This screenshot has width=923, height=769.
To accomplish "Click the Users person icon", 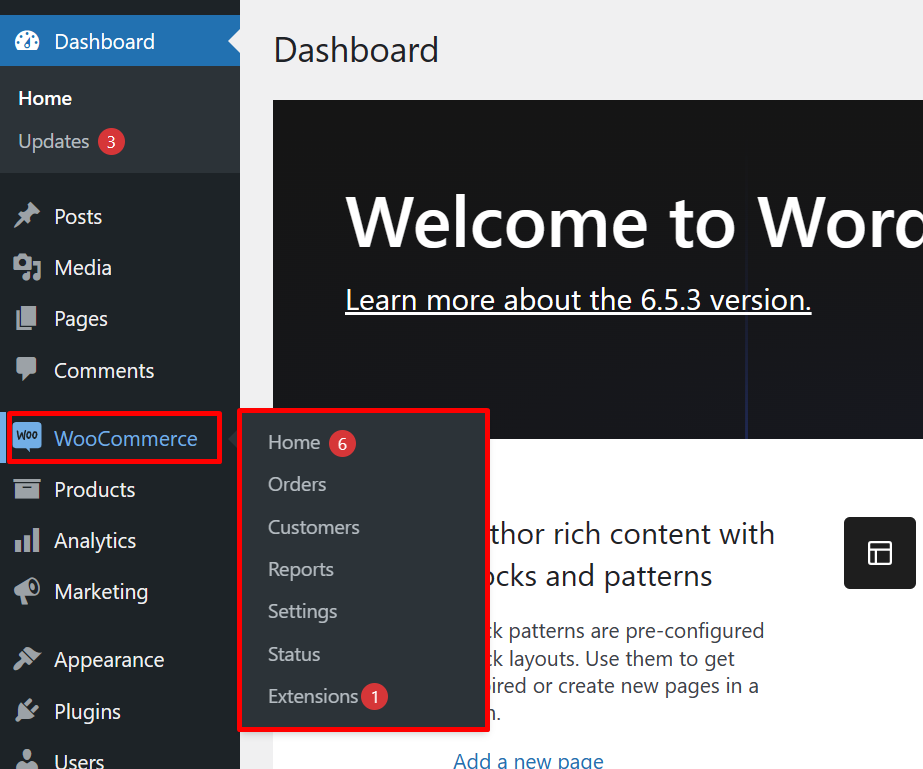I will [26, 759].
